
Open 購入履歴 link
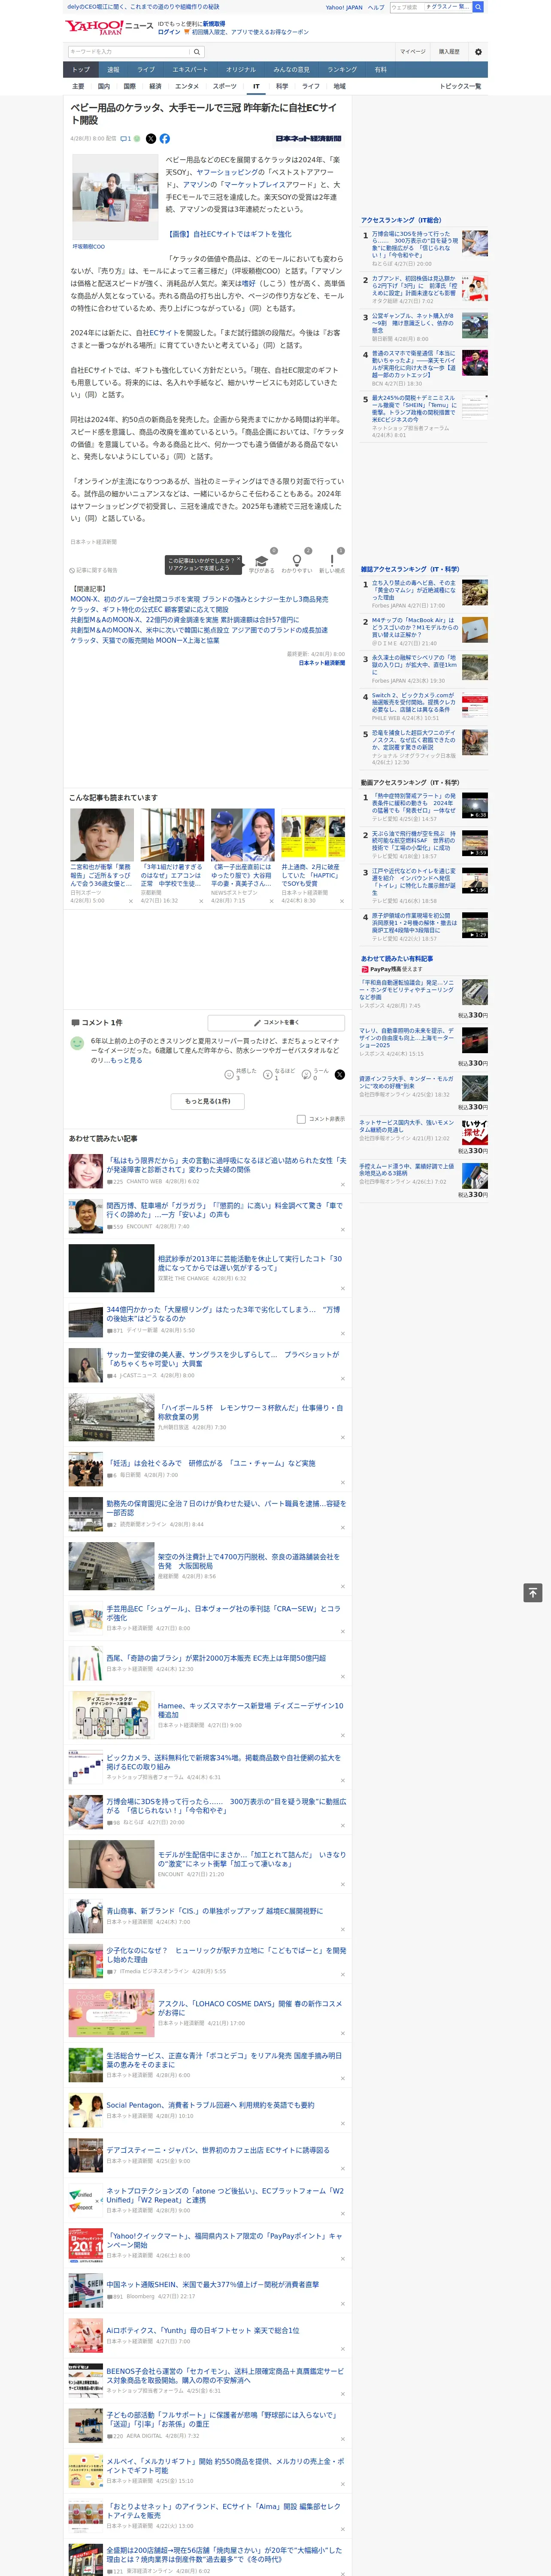[x=449, y=52]
